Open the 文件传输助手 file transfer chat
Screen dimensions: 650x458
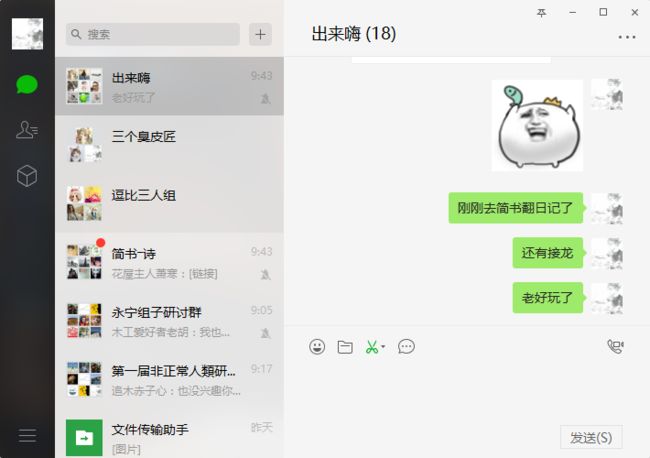[x=170, y=437]
